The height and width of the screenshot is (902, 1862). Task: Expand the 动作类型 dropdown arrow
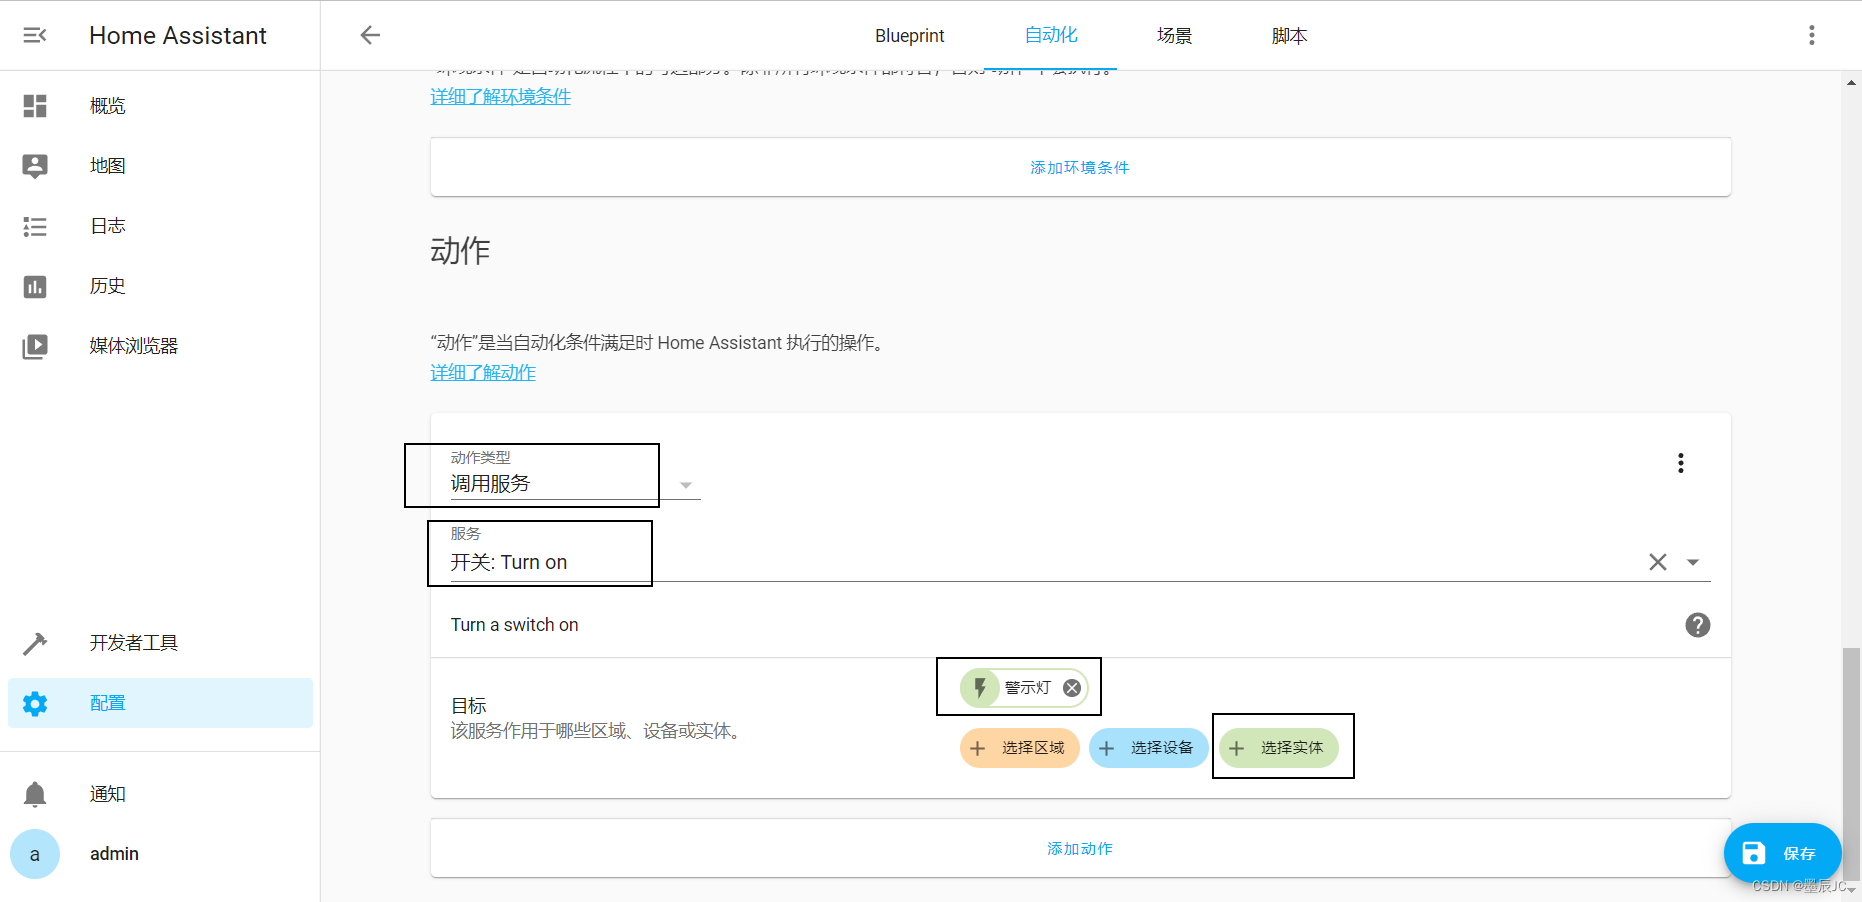click(x=686, y=485)
